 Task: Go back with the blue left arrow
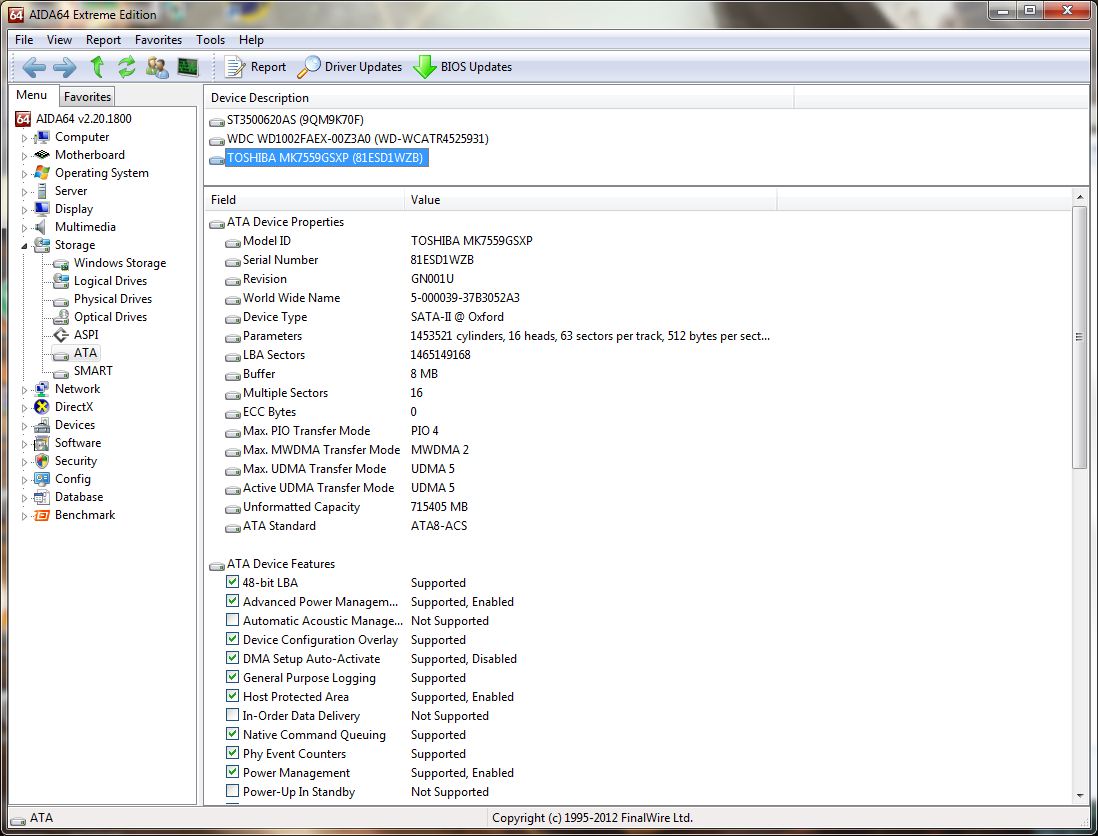click(x=34, y=67)
